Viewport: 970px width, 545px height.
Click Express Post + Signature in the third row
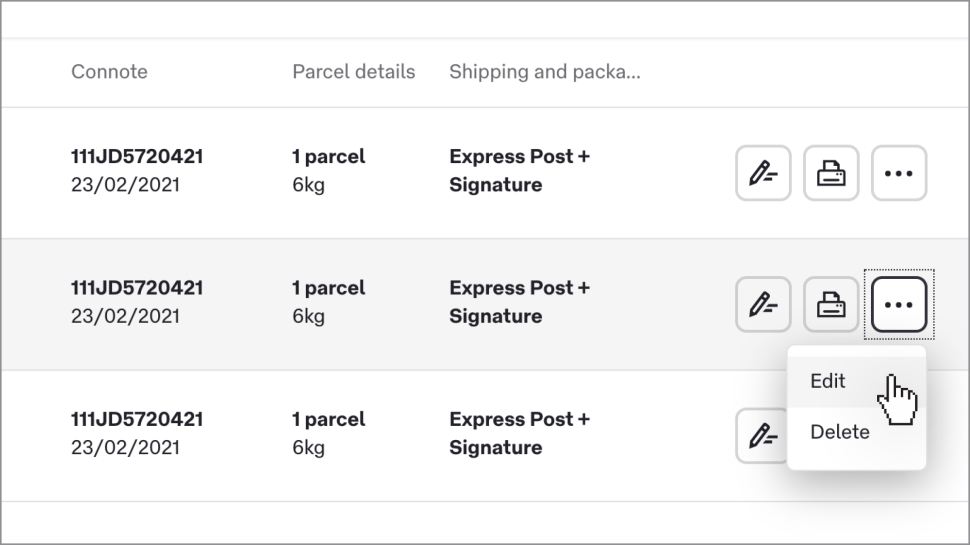pyautogui.click(x=519, y=433)
